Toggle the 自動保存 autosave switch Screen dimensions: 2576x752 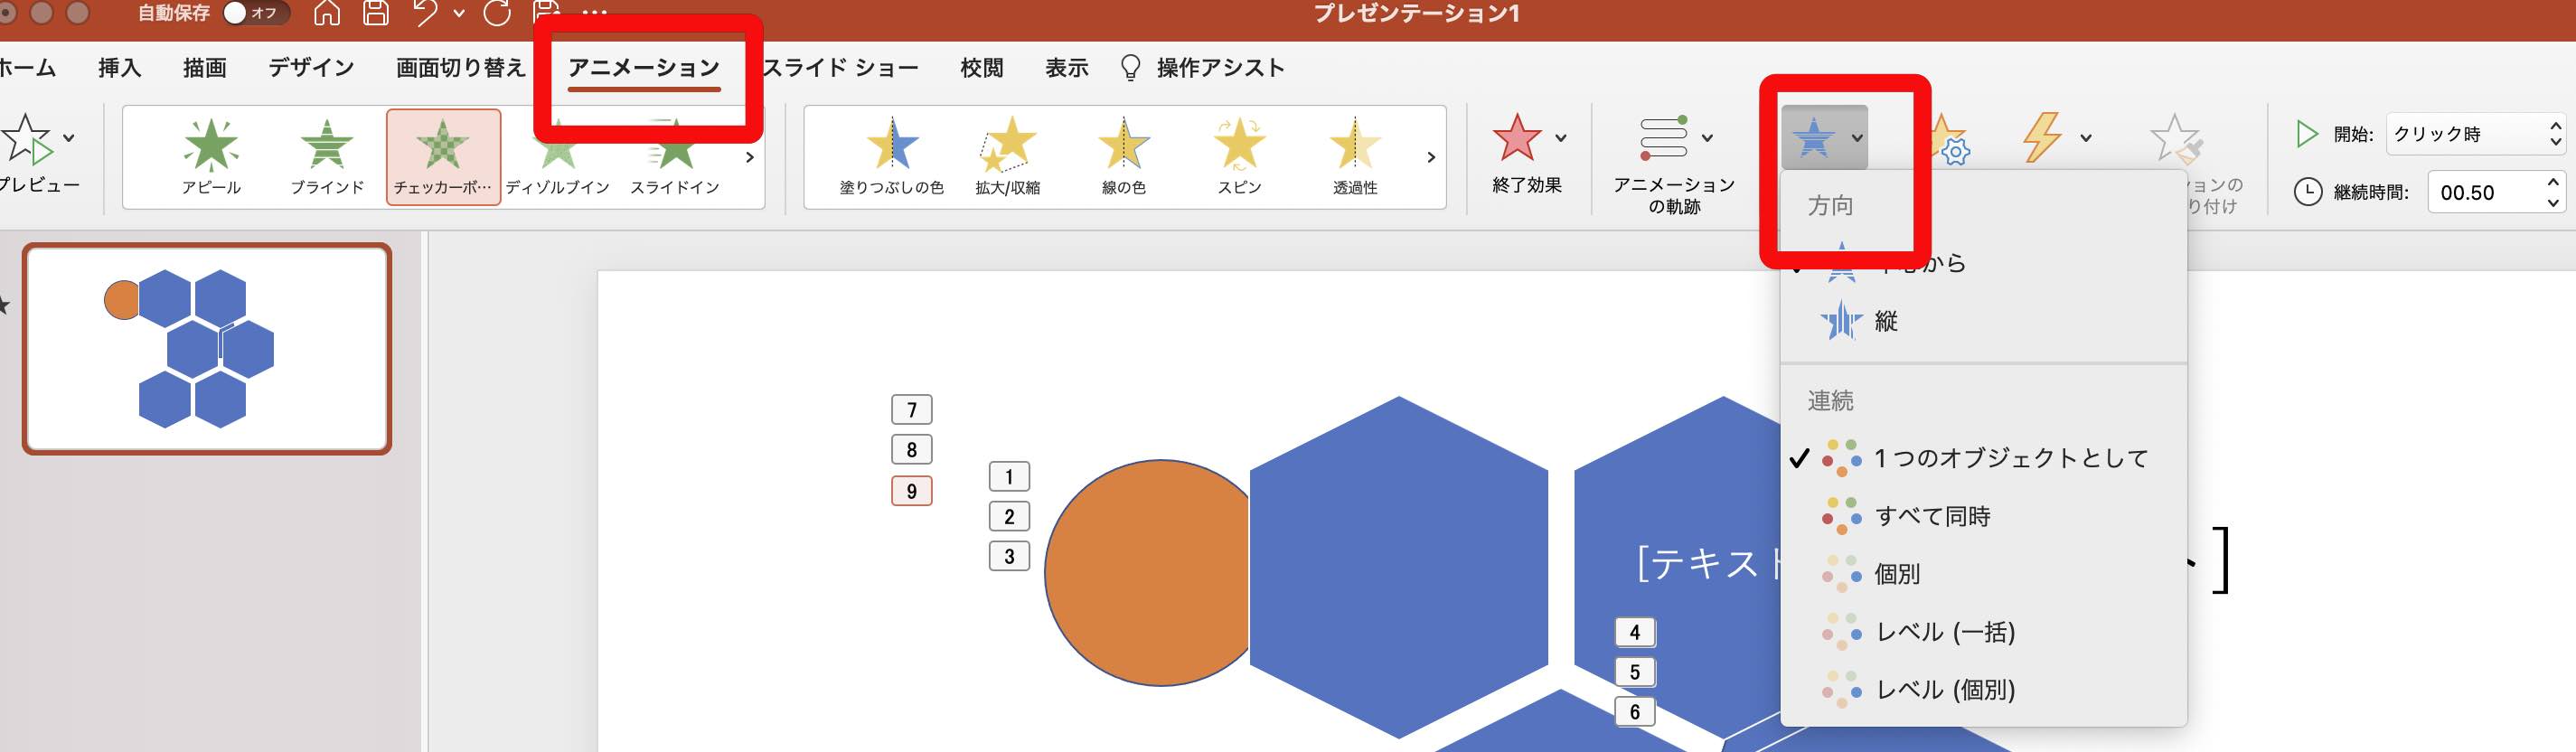coord(255,13)
